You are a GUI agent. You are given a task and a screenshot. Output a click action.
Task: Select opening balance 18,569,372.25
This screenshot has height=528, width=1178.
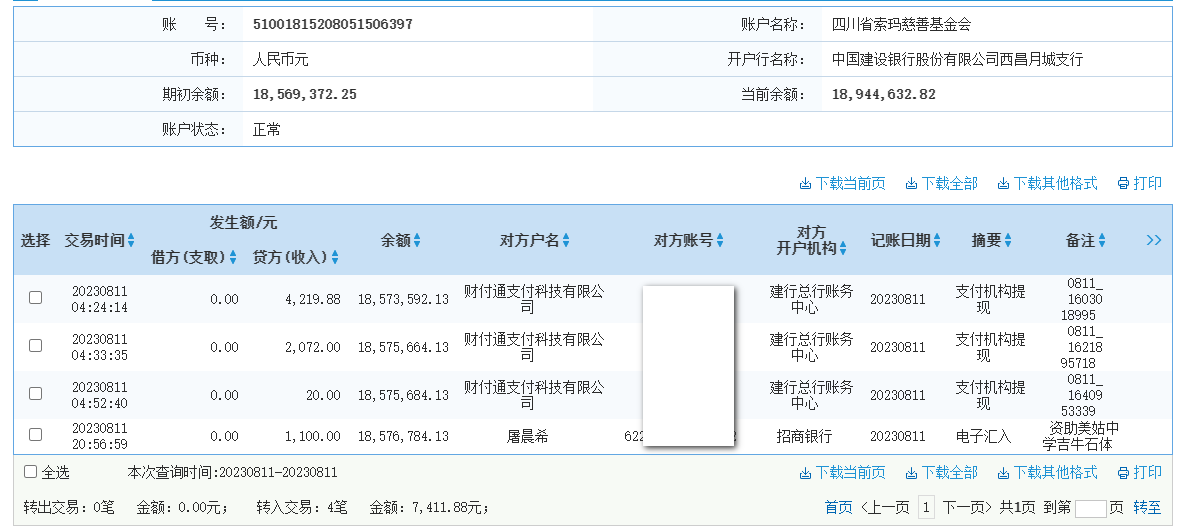tap(305, 95)
